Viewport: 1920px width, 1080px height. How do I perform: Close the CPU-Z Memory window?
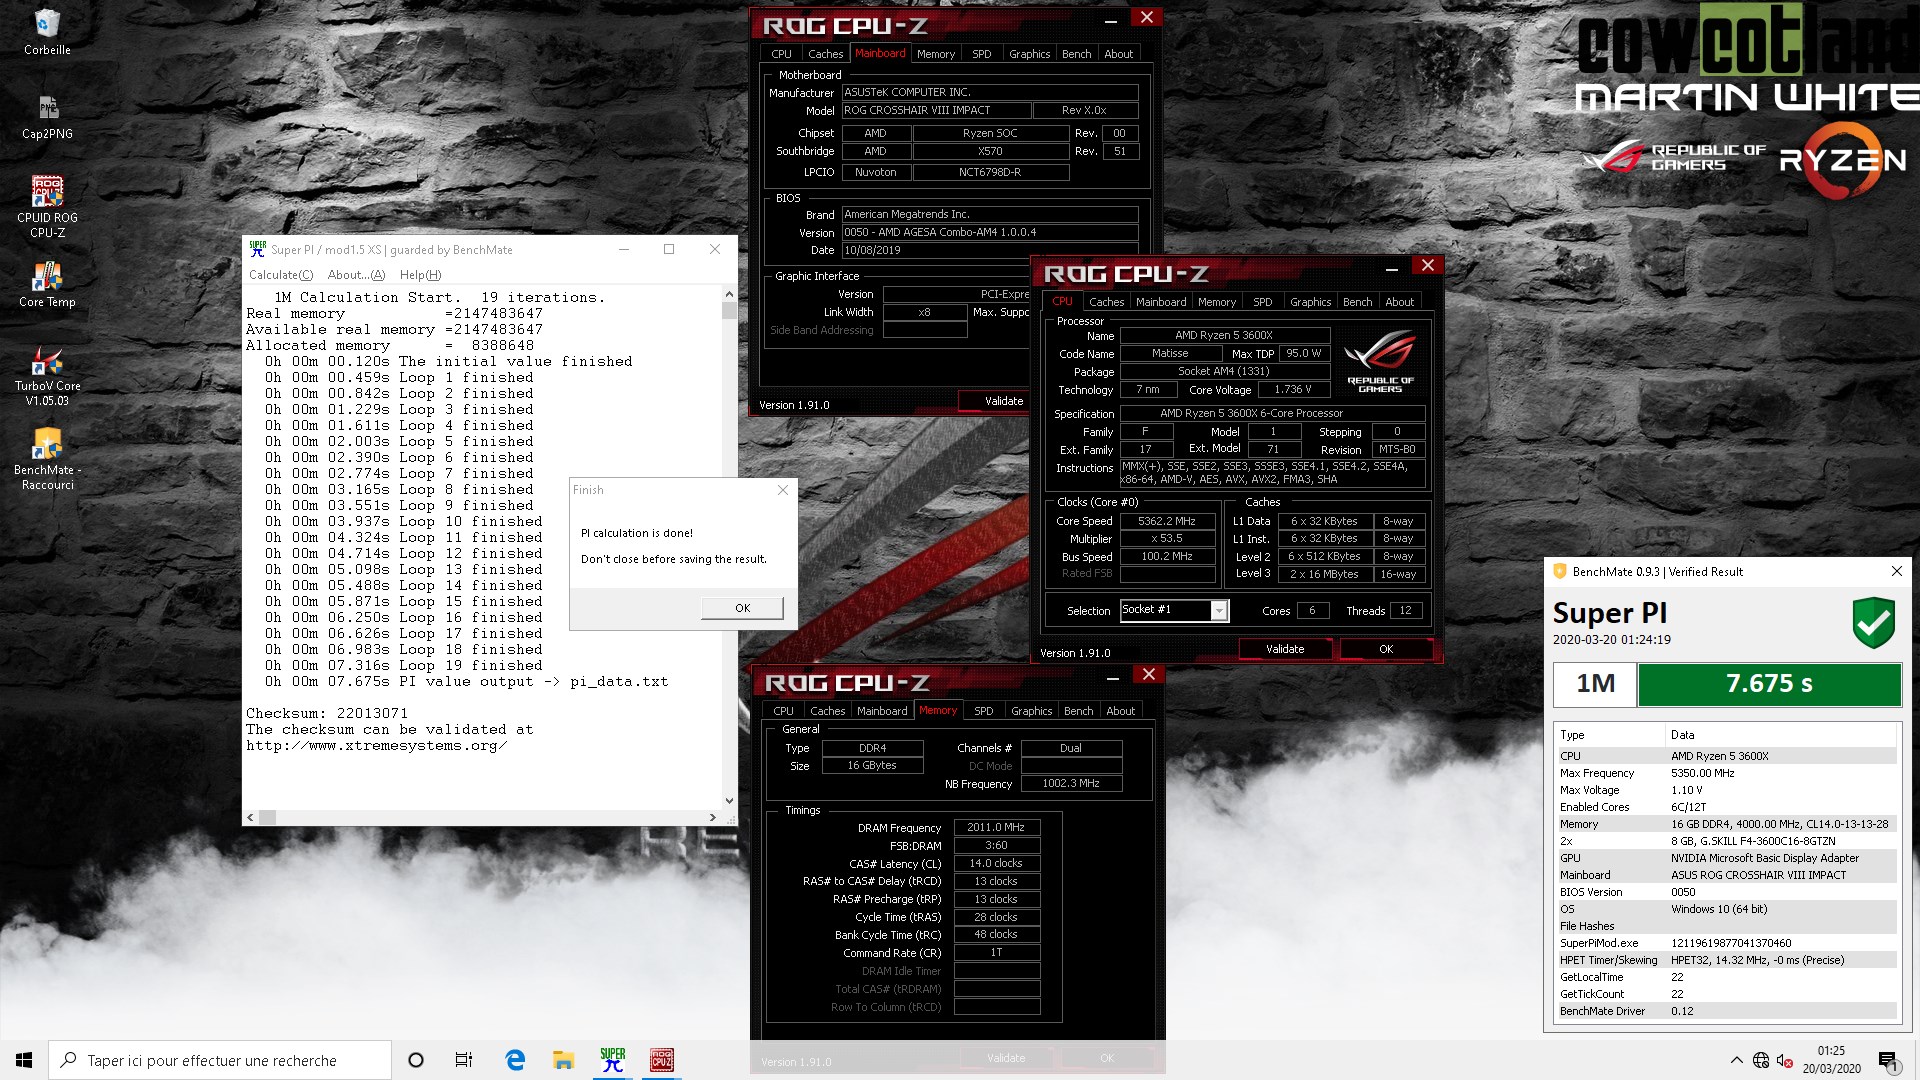coord(1149,675)
